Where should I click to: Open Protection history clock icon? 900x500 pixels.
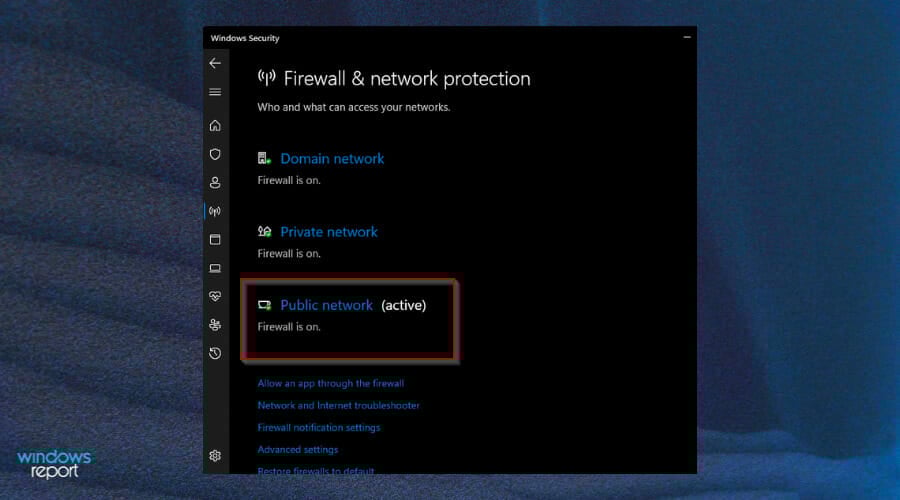215,353
